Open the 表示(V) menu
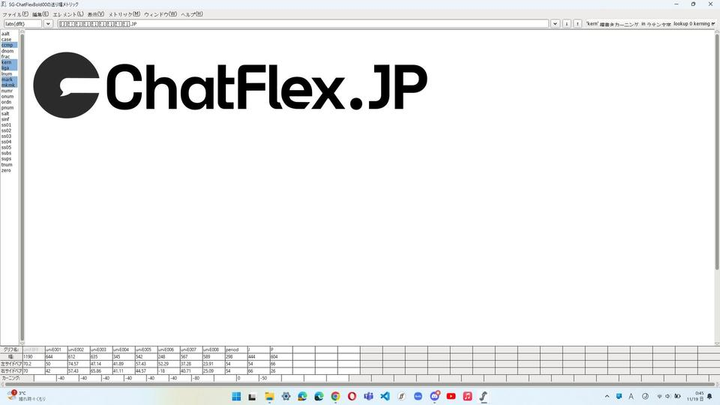 pyautogui.click(x=96, y=14)
